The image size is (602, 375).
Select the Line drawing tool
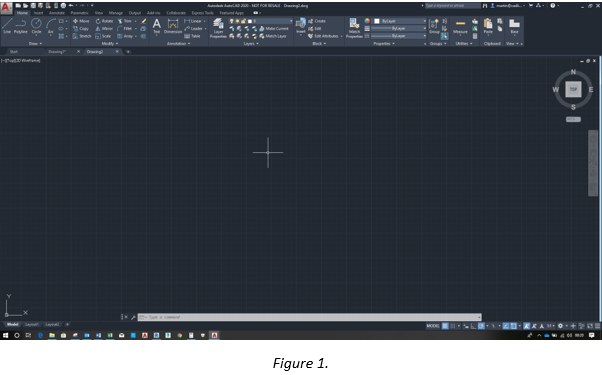point(7,26)
